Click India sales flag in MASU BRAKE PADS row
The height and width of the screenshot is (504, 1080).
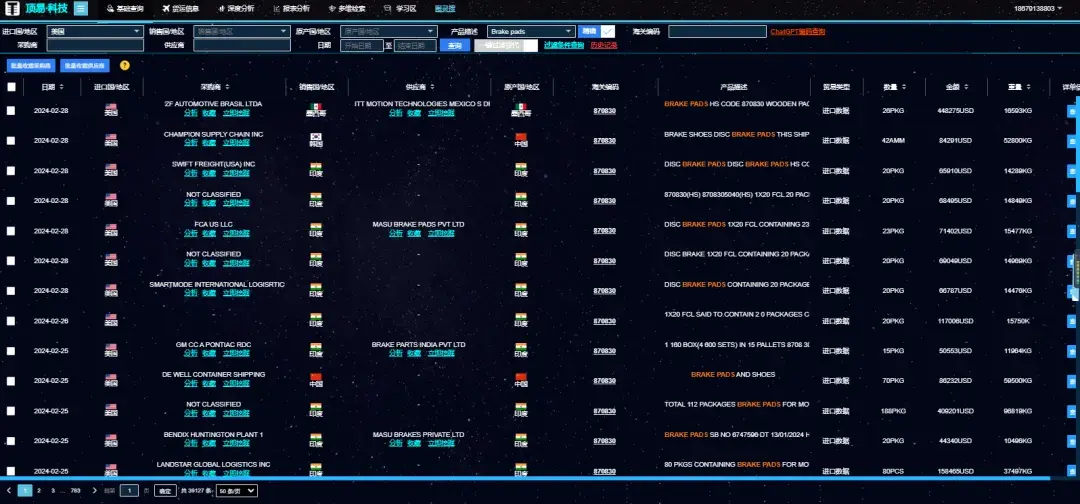tap(316, 227)
